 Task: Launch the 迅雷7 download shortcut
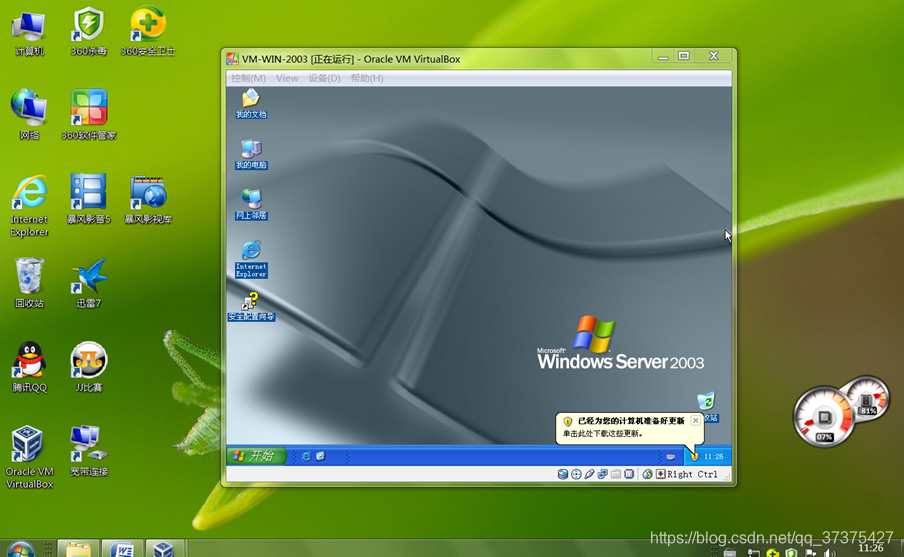click(x=88, y=283)
